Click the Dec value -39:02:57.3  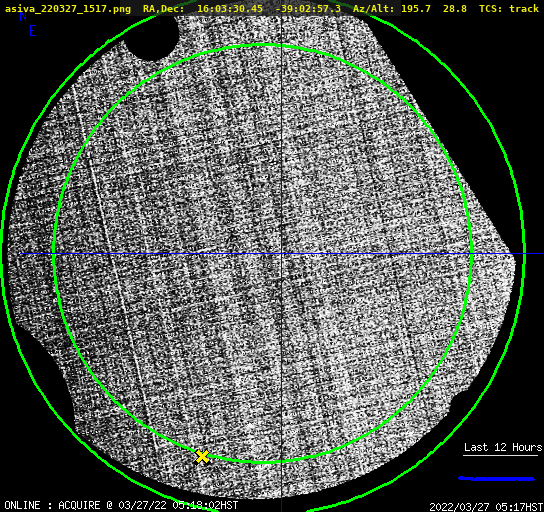[x=308, y=9]
